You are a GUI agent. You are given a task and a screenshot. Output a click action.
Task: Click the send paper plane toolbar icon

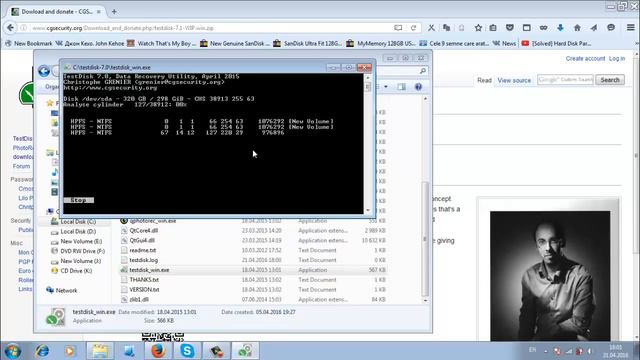click(x=594, y=28)
